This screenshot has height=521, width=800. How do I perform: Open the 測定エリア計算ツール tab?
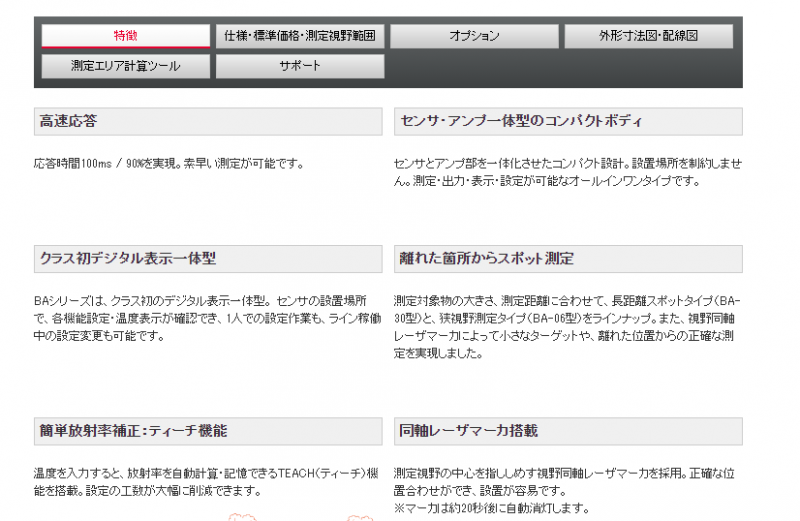tap(126, 66)
